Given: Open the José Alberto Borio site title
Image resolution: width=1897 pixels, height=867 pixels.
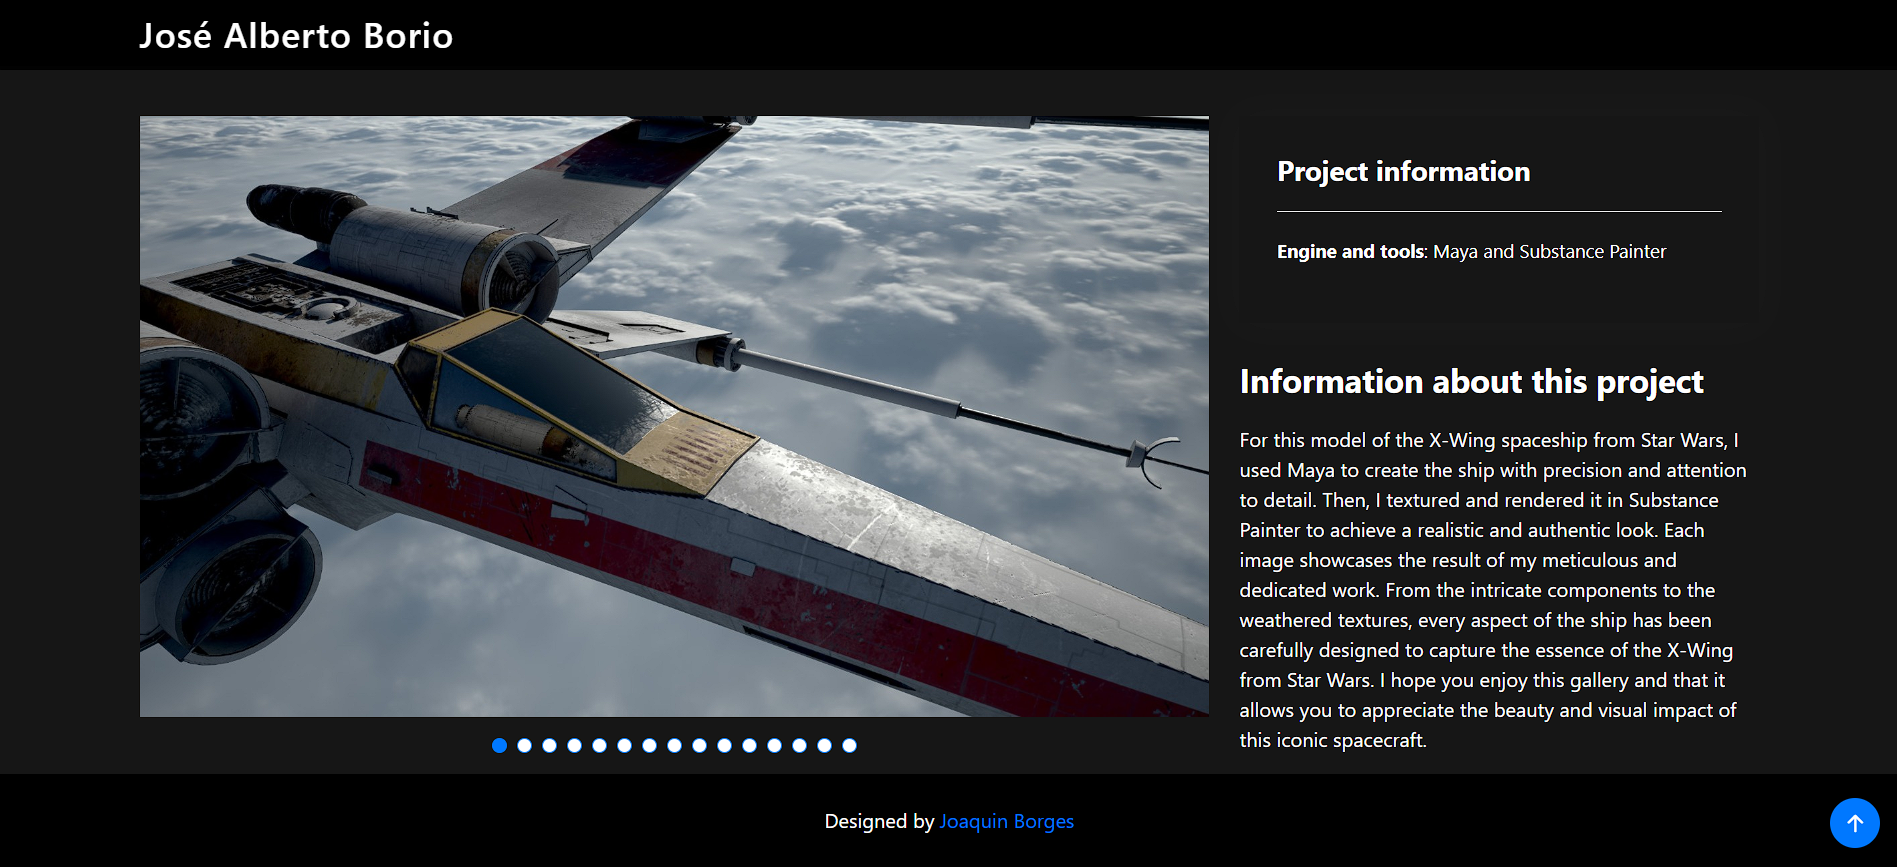Looking at the screenshot, I should (296, 36).
